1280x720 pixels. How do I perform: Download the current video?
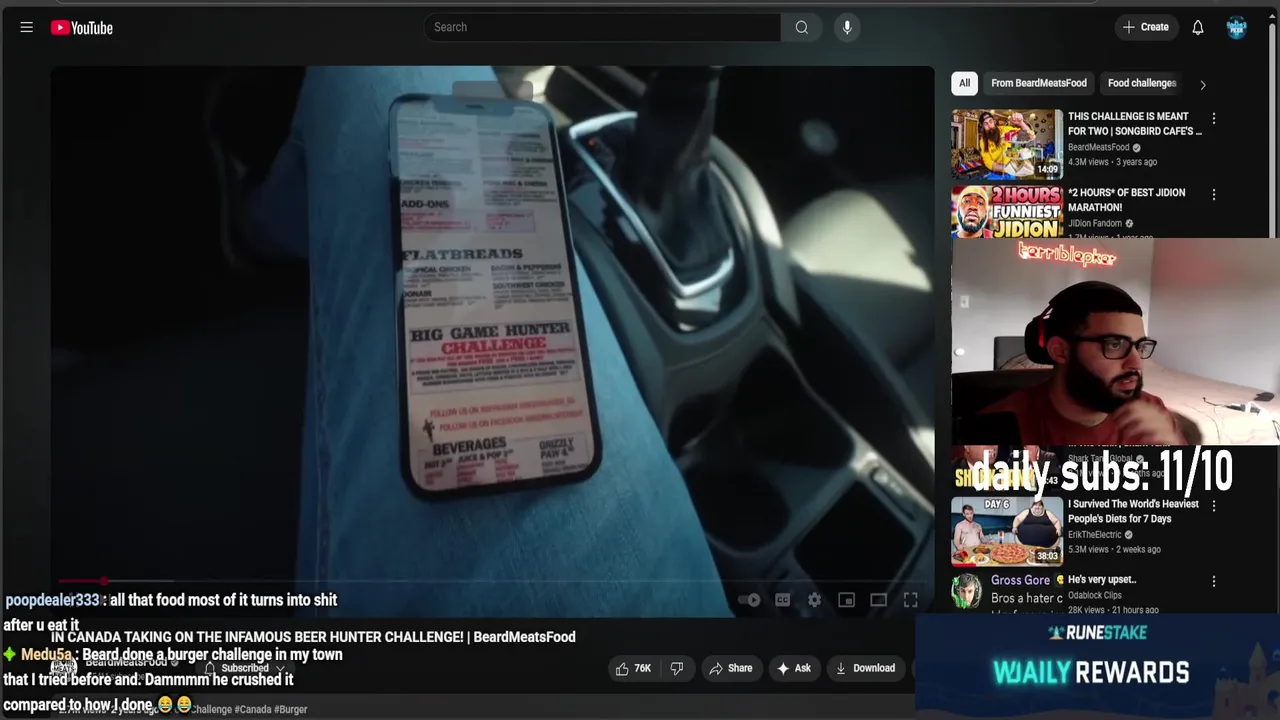click(866, 668)
